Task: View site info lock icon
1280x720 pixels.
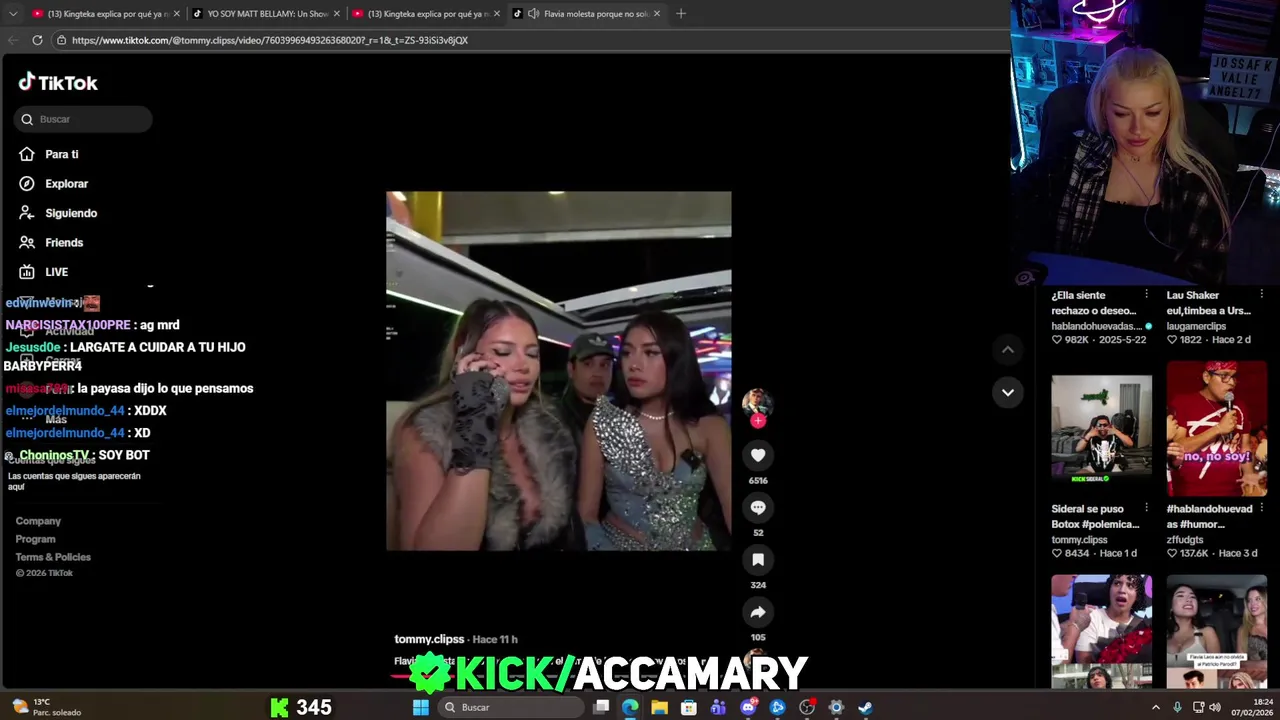Action: tap(61, 40)
